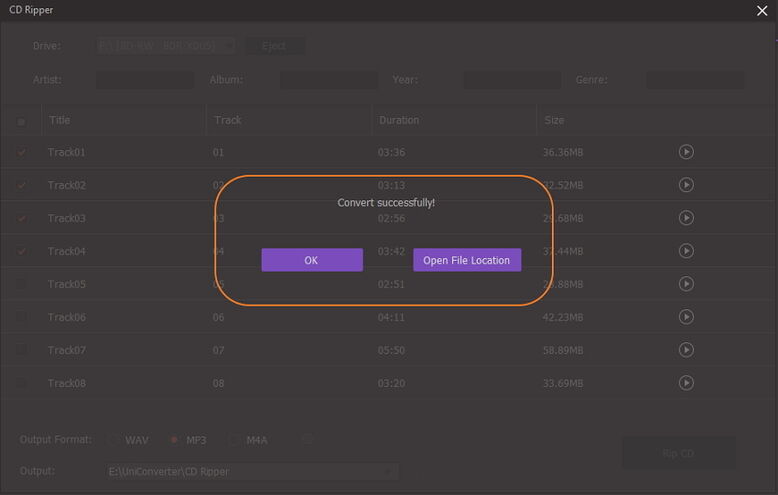Check the Track06 checkbox
The height and width of the screenshot is (495, 778).
21,317
